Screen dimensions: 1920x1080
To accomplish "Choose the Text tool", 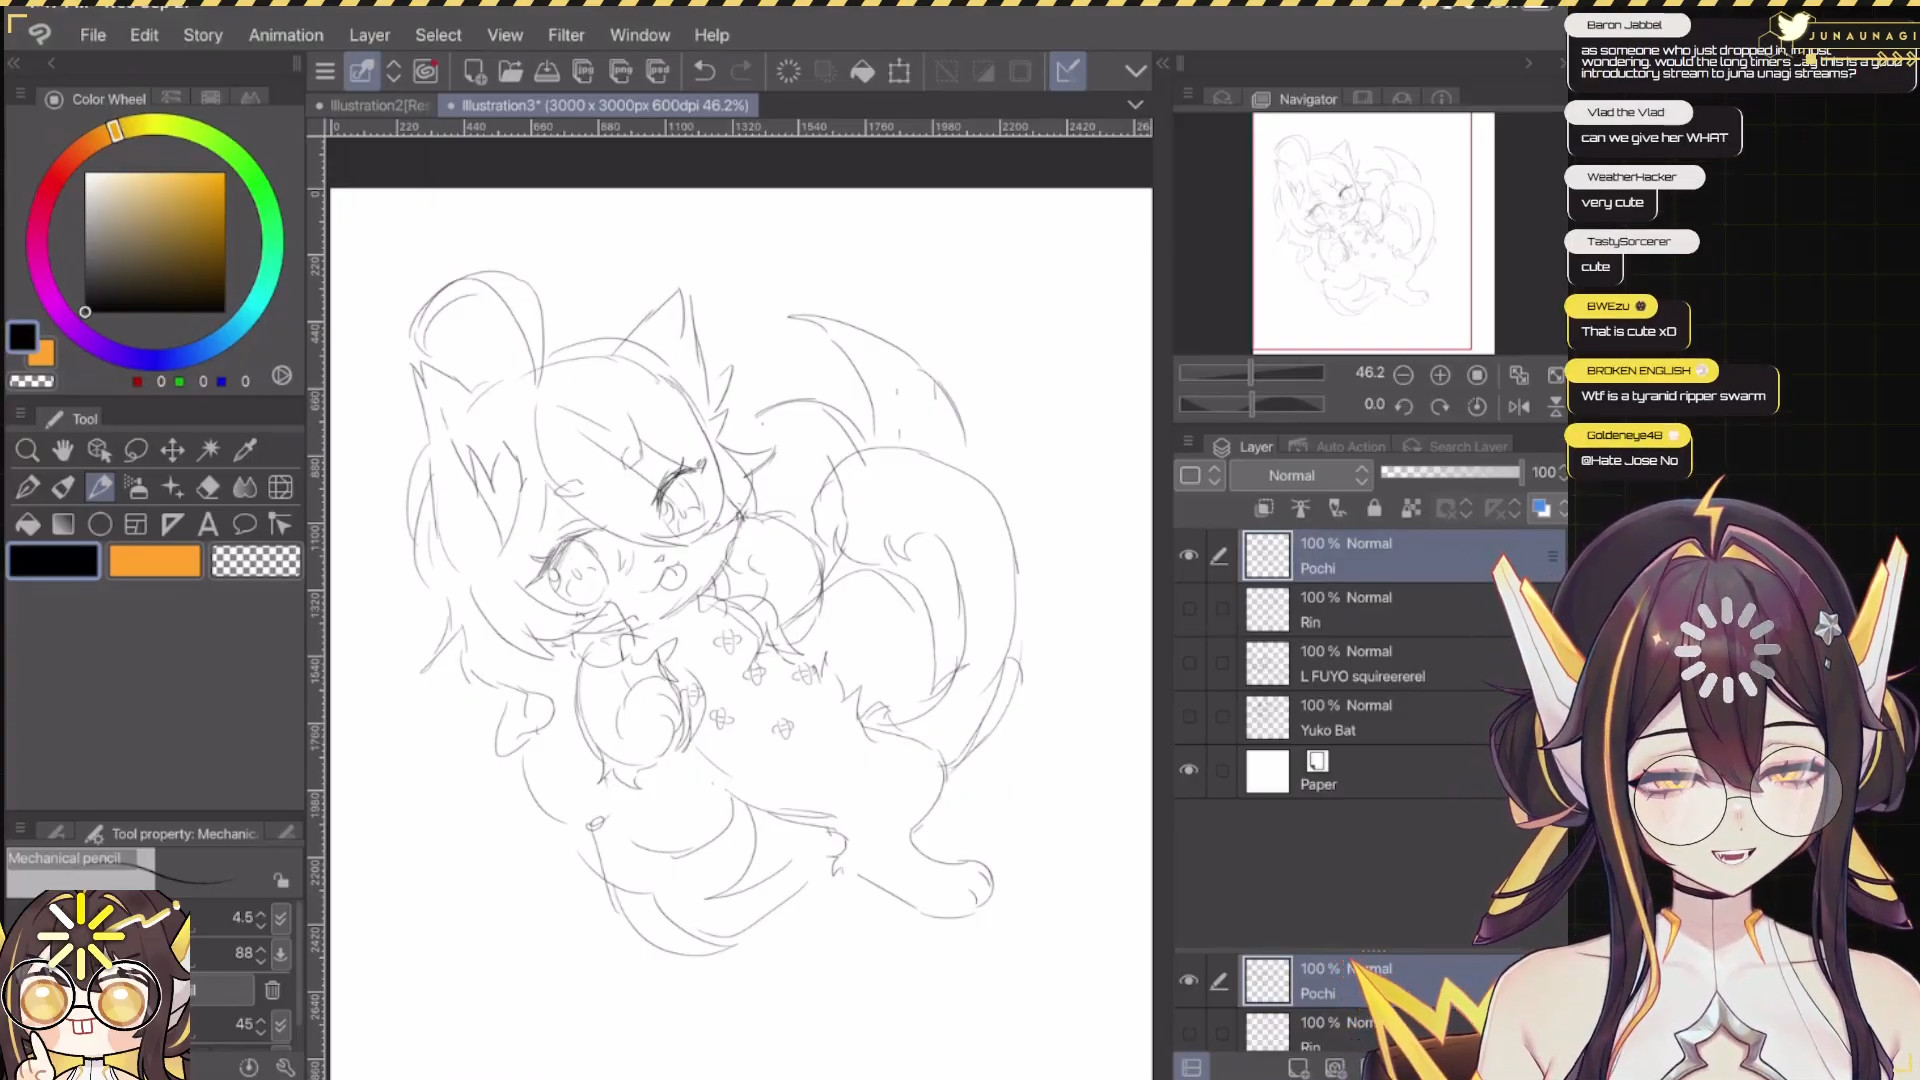I will pos(208,524).
